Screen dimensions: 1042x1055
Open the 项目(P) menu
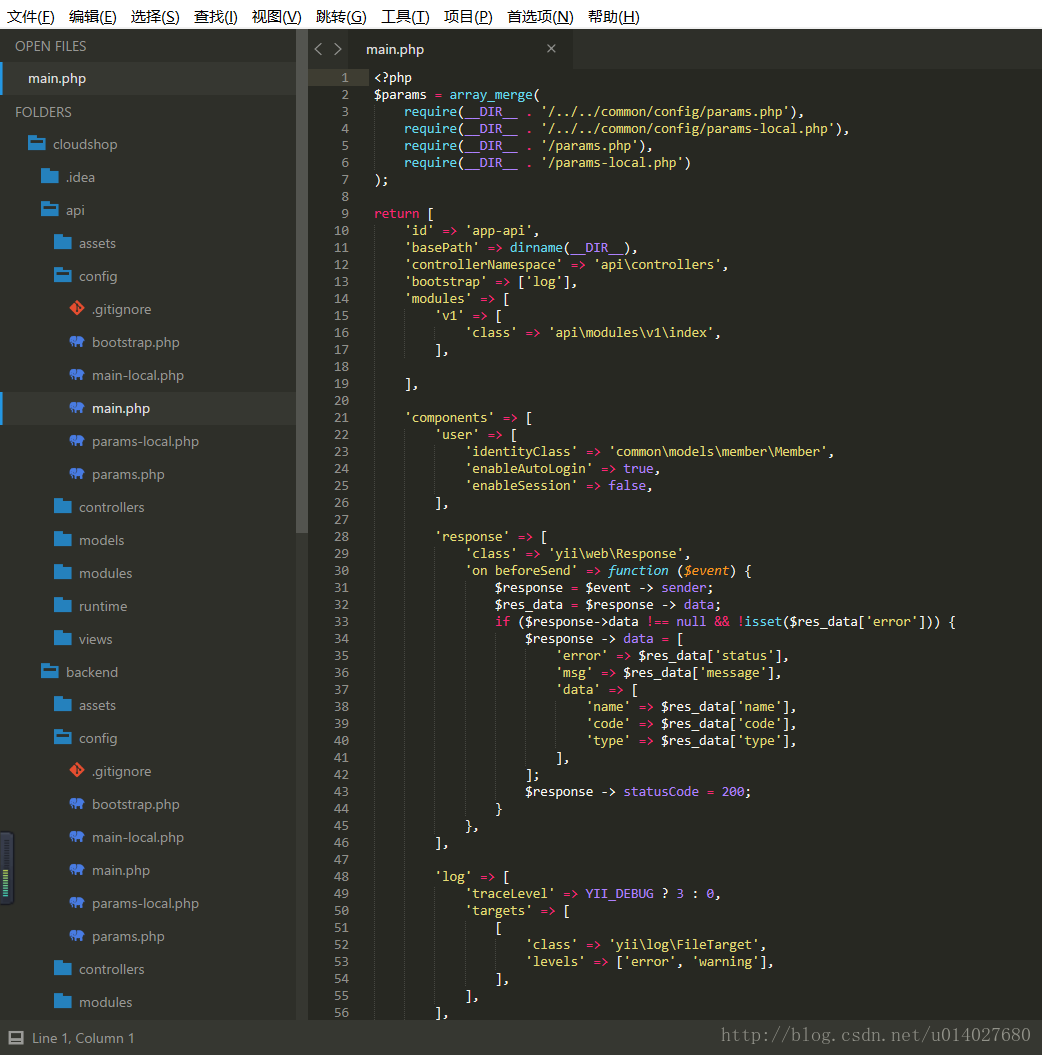click(468, 16)
